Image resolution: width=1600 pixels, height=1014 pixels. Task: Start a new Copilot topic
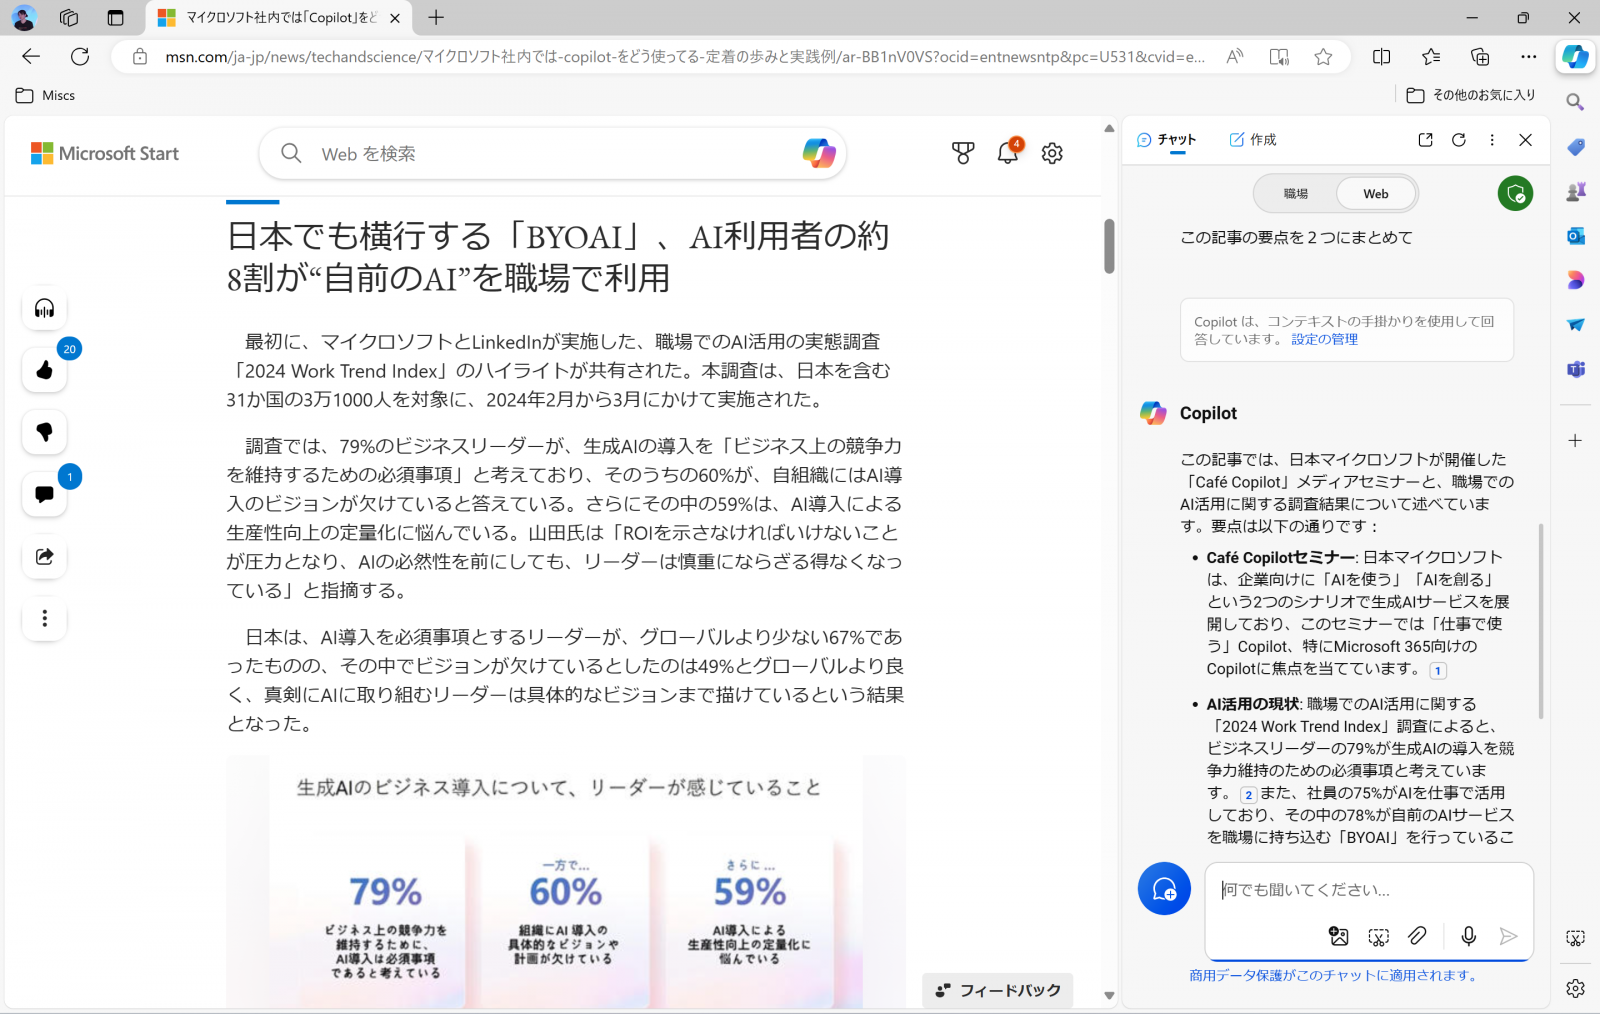coord(1164,888)
